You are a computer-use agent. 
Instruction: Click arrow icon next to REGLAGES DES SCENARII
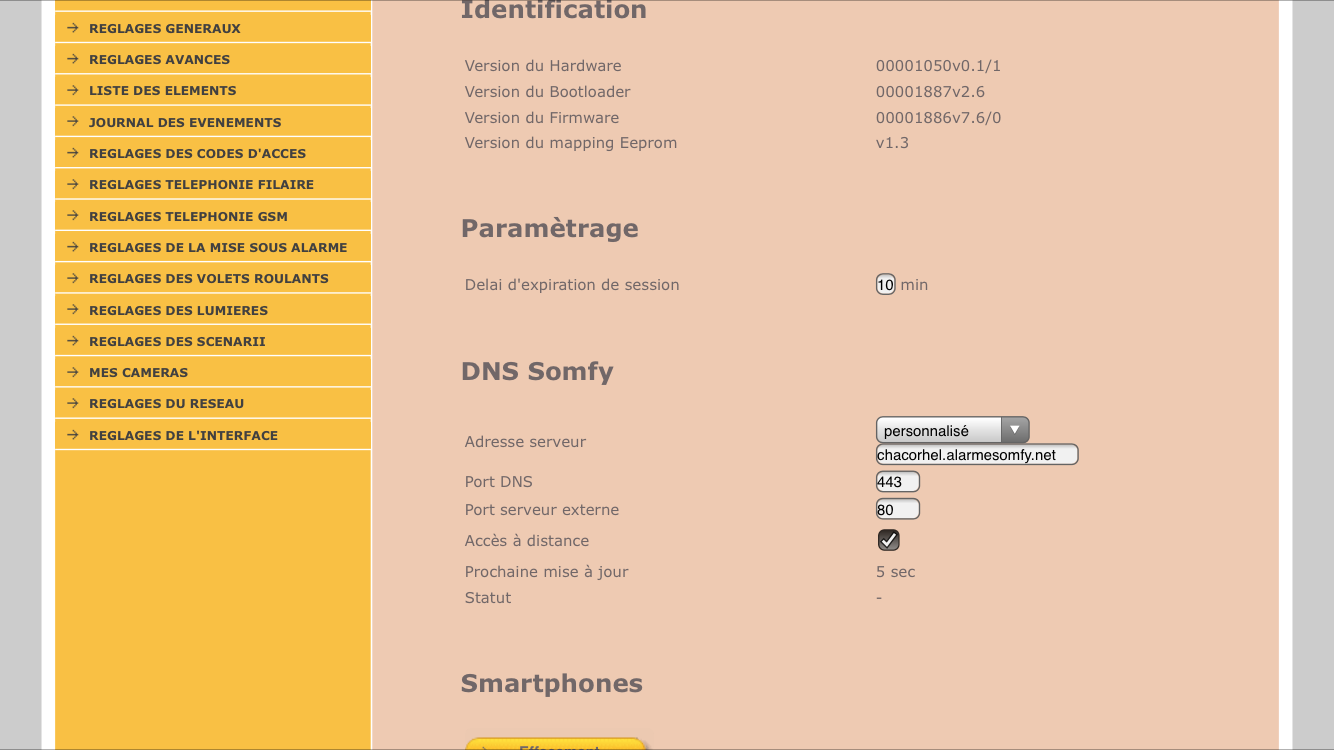[73, 341]
